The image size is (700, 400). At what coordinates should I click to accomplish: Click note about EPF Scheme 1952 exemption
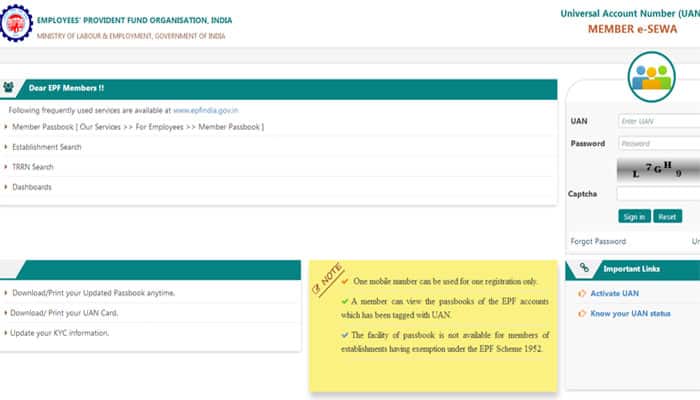[x=445, y=342]
